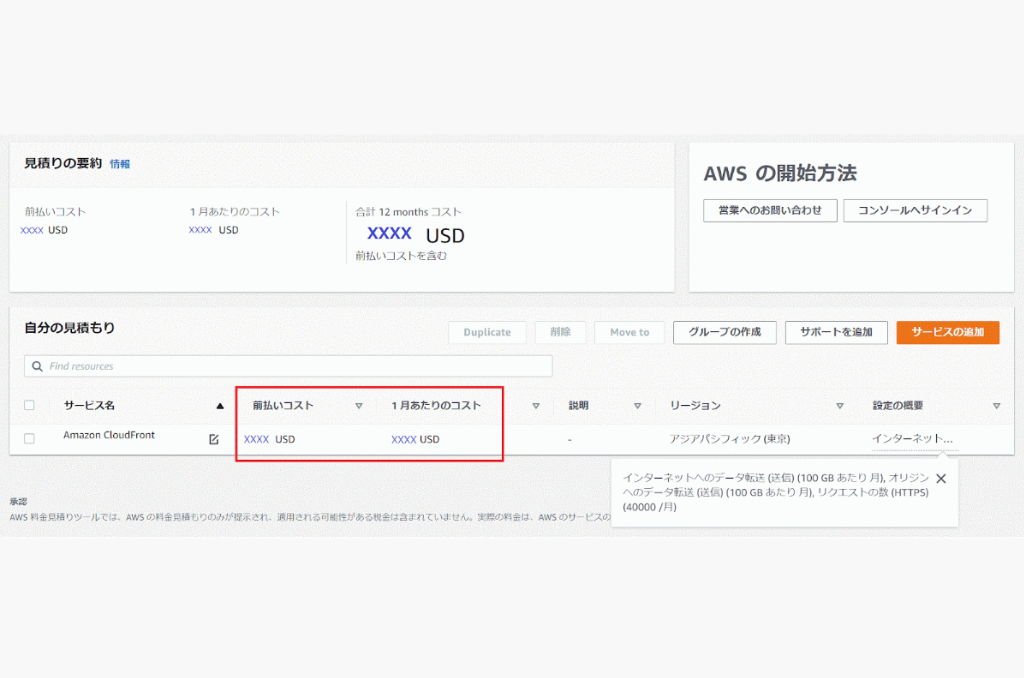Click サポートを追加 button

tap(837, 332)
